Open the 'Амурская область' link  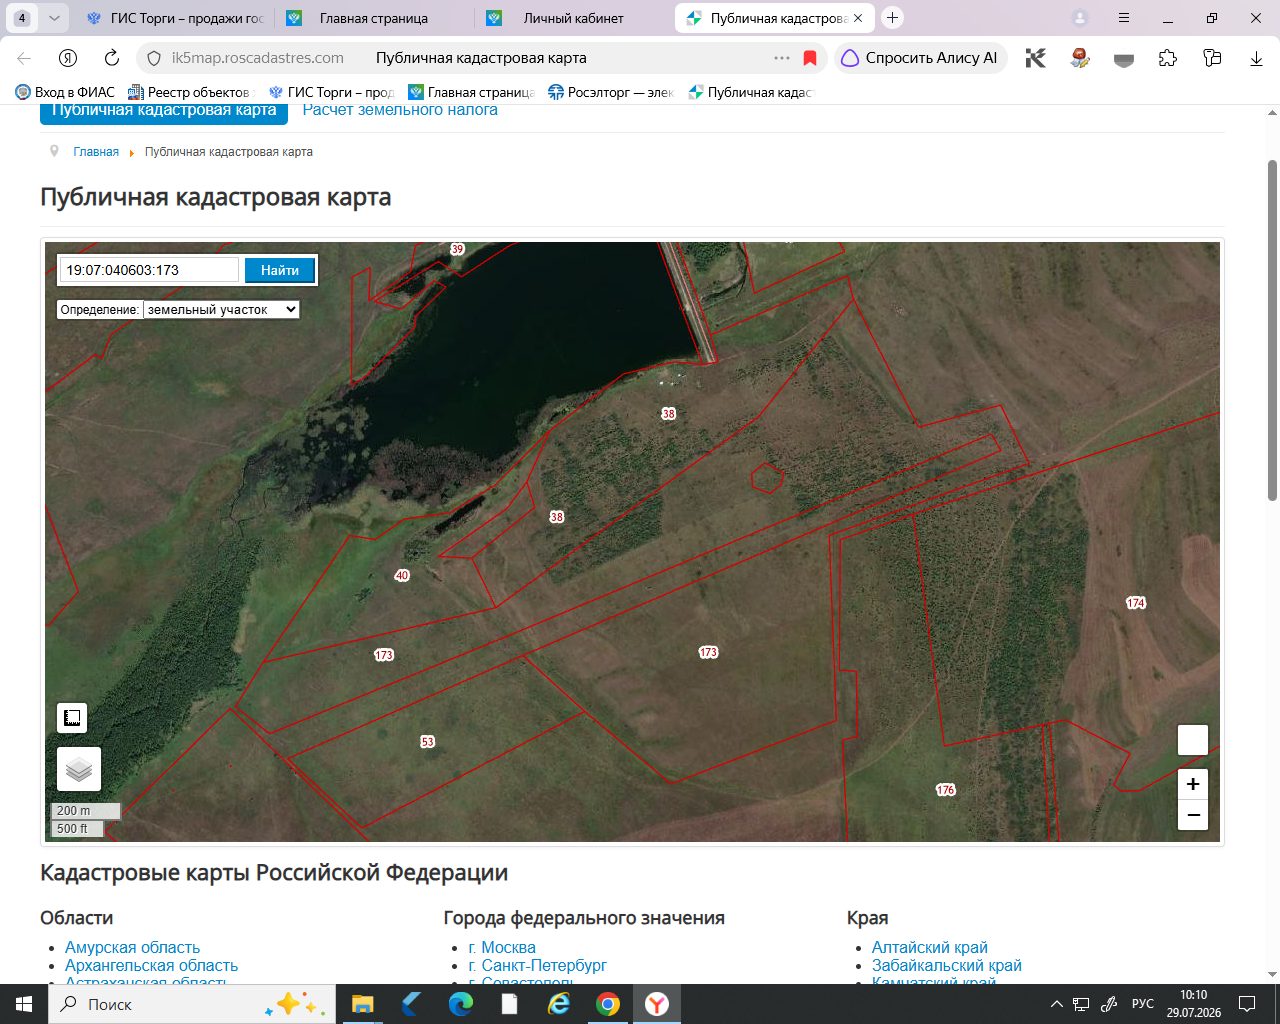[x=132, y=947]
